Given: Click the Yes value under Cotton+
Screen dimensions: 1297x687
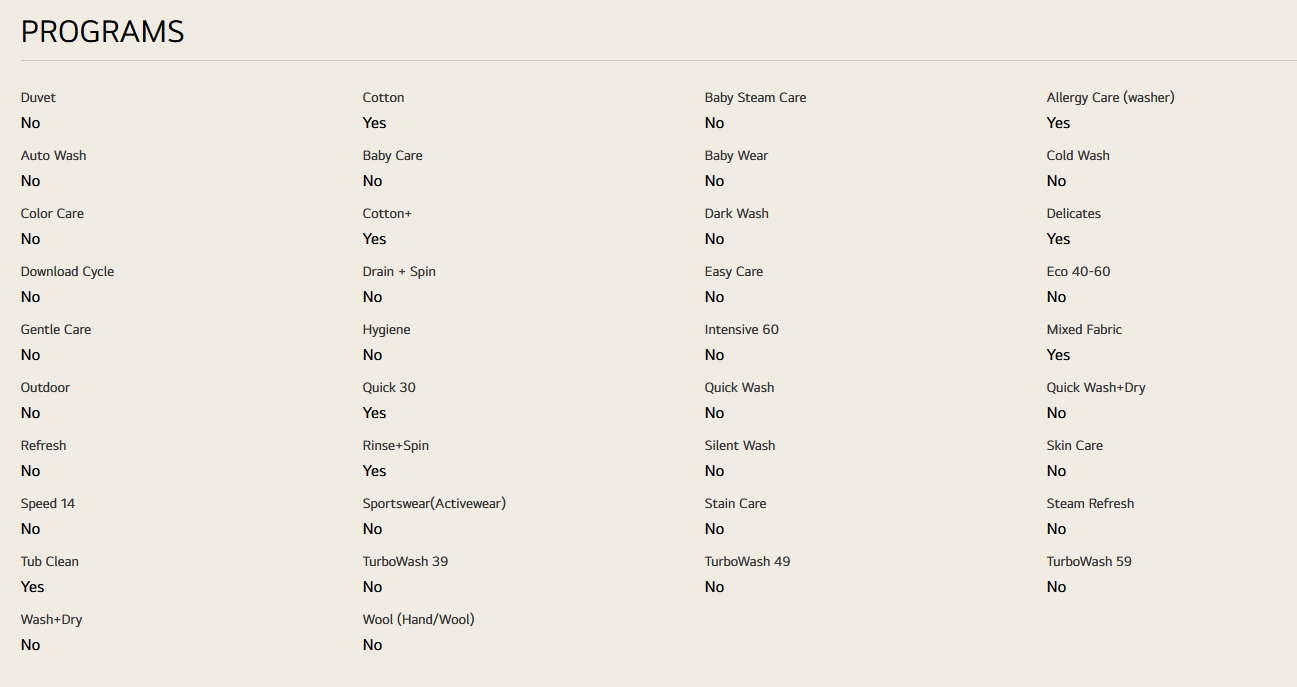Looking at the screenshot, I should (374, 239).
